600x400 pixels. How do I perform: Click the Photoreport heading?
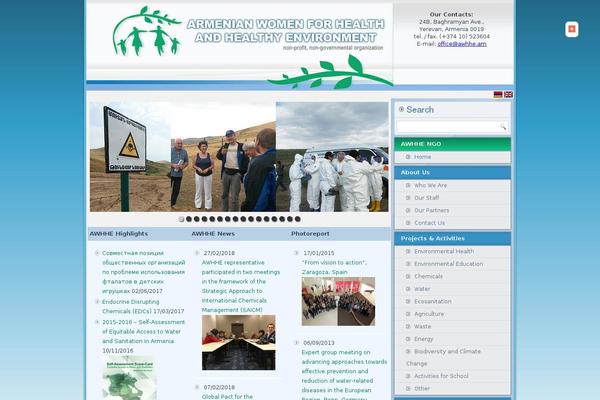tap(310, 234)
